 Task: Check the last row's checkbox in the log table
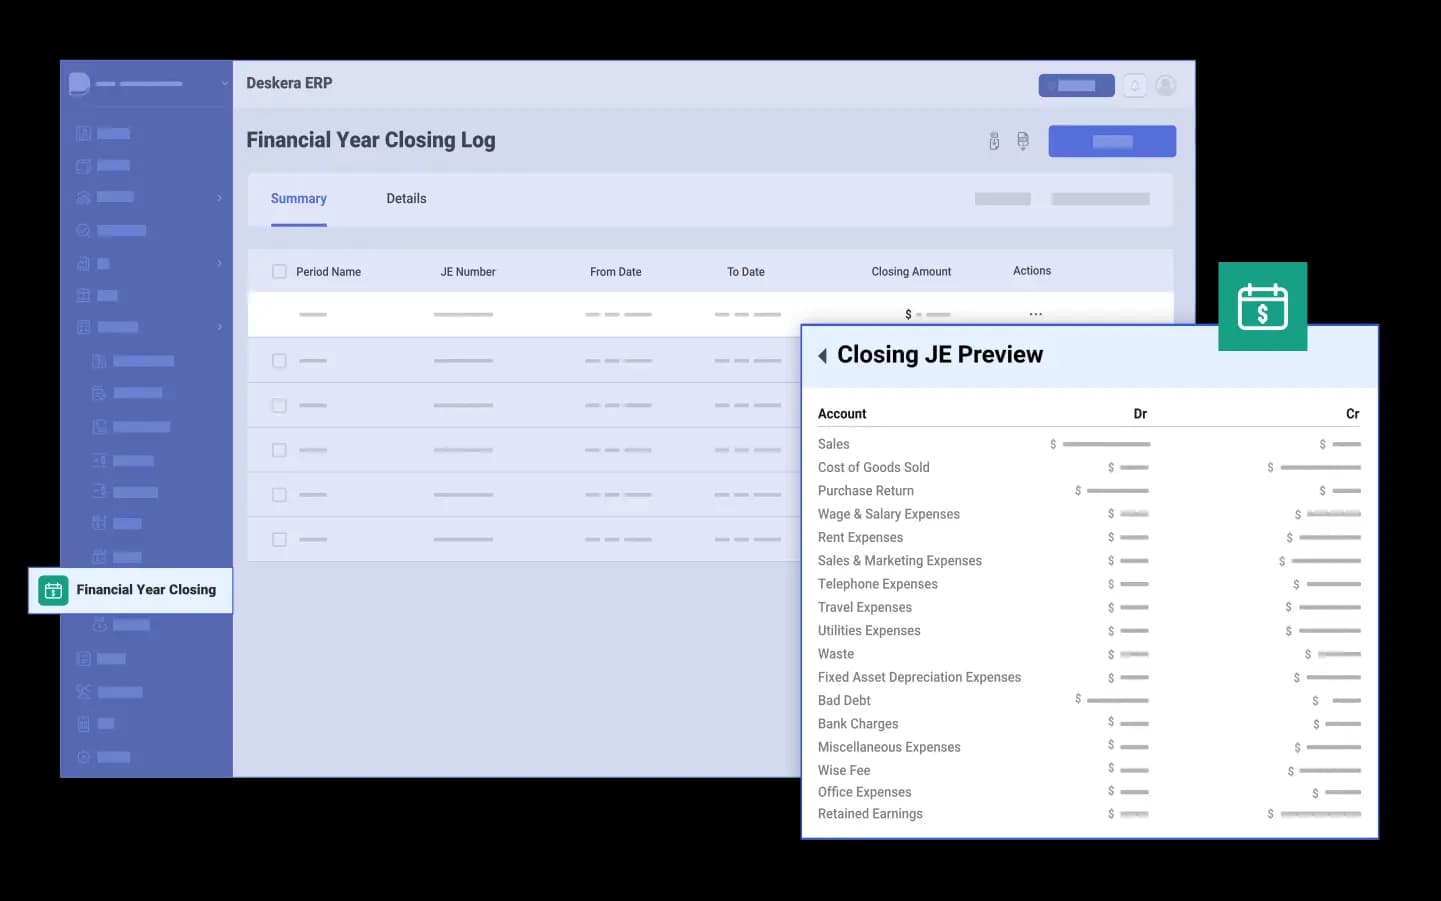pos(279,540)
